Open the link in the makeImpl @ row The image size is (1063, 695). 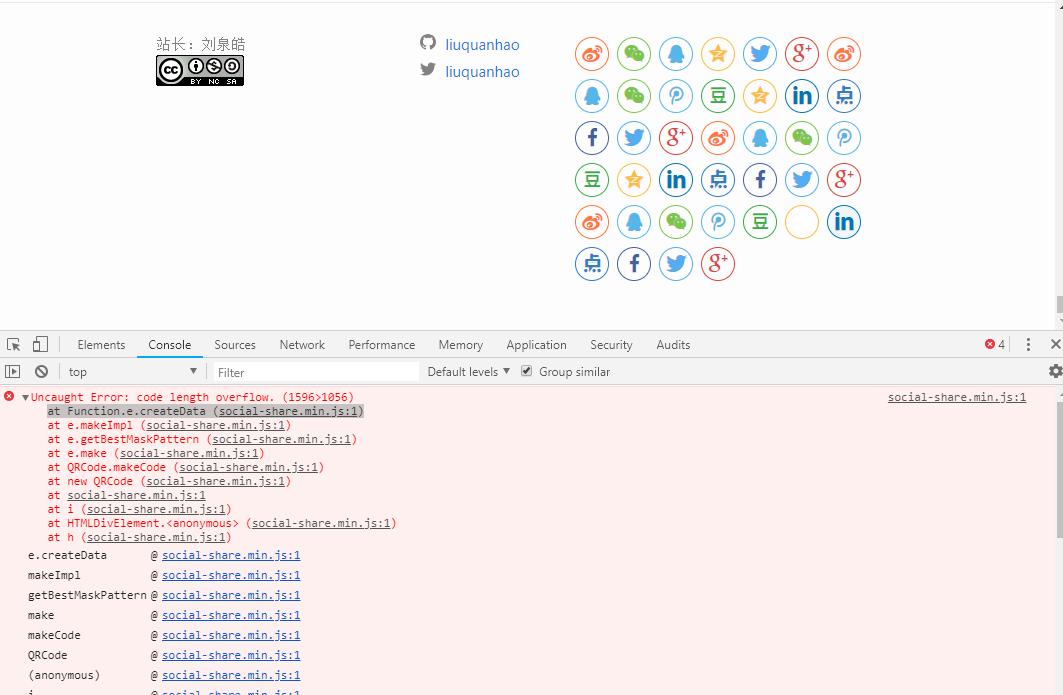click(x=231, y=575)
